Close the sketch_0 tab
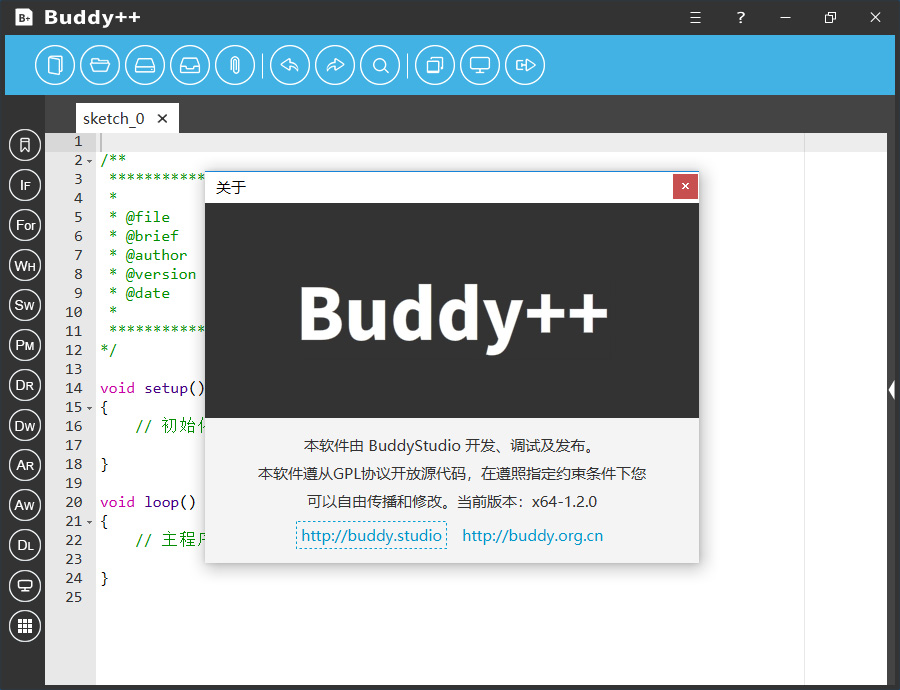The width and height of the screenshot is (900, 690). [162, 118]
